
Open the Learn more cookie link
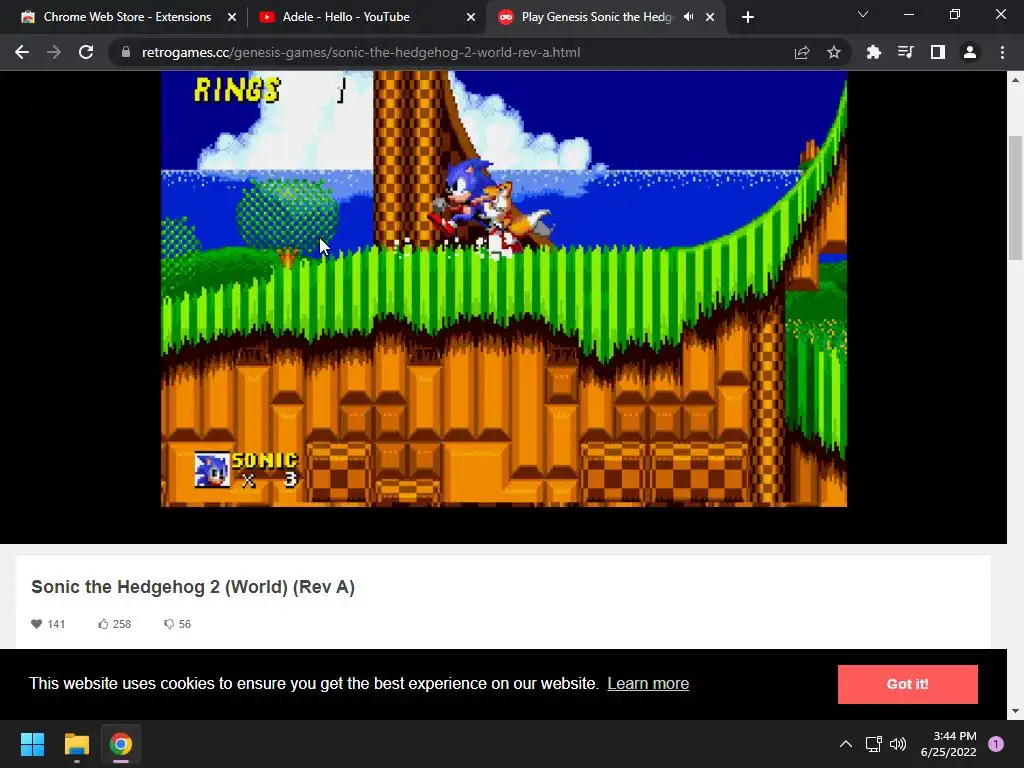648,683
